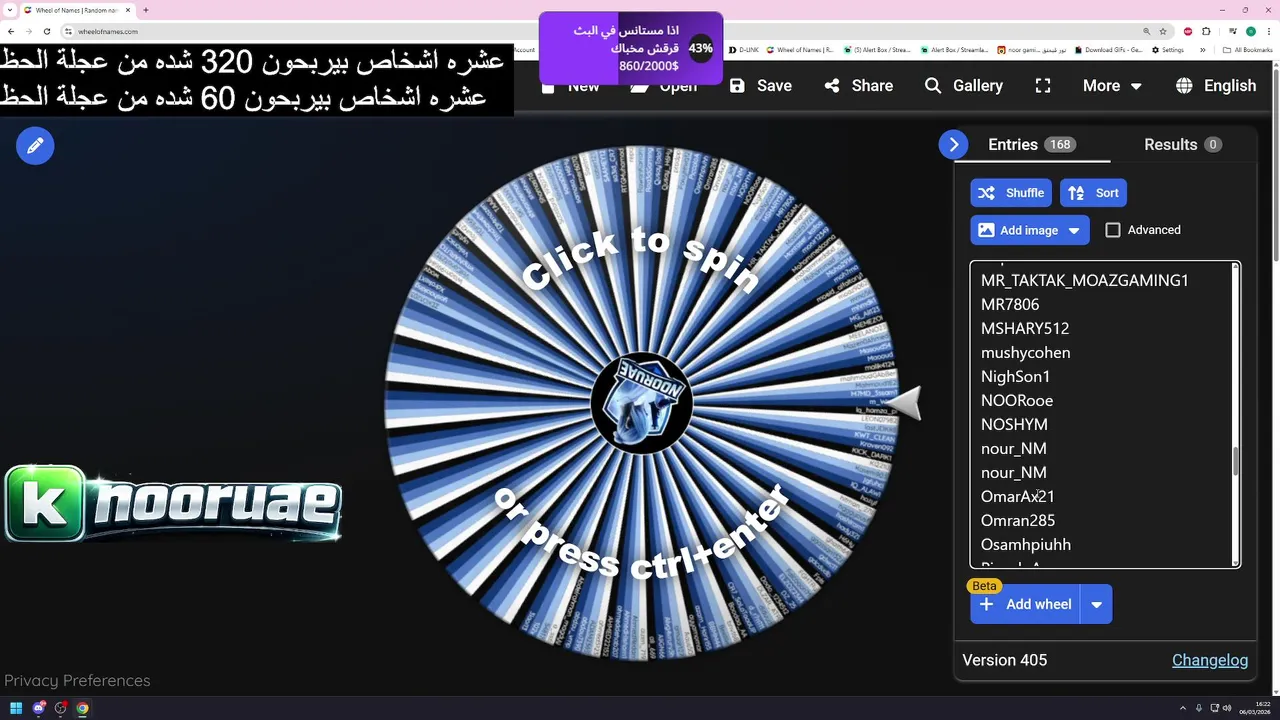
Task: Collapse the entries panel with blue chevron
Action: (954, 145)
